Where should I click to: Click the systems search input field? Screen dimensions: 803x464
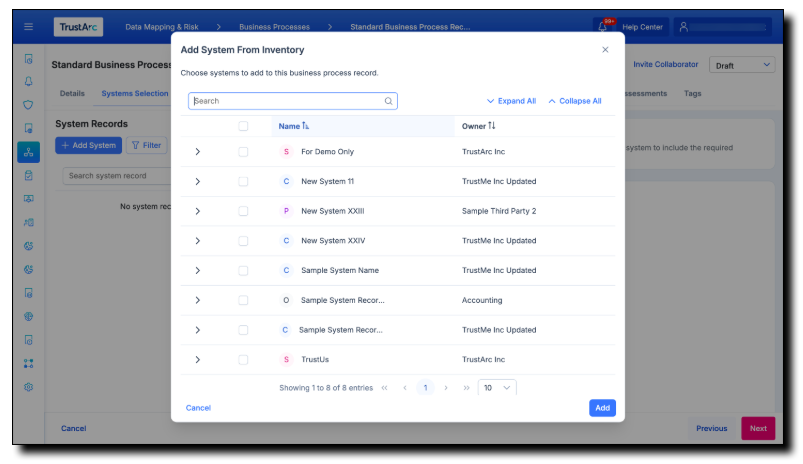(285, 101)
